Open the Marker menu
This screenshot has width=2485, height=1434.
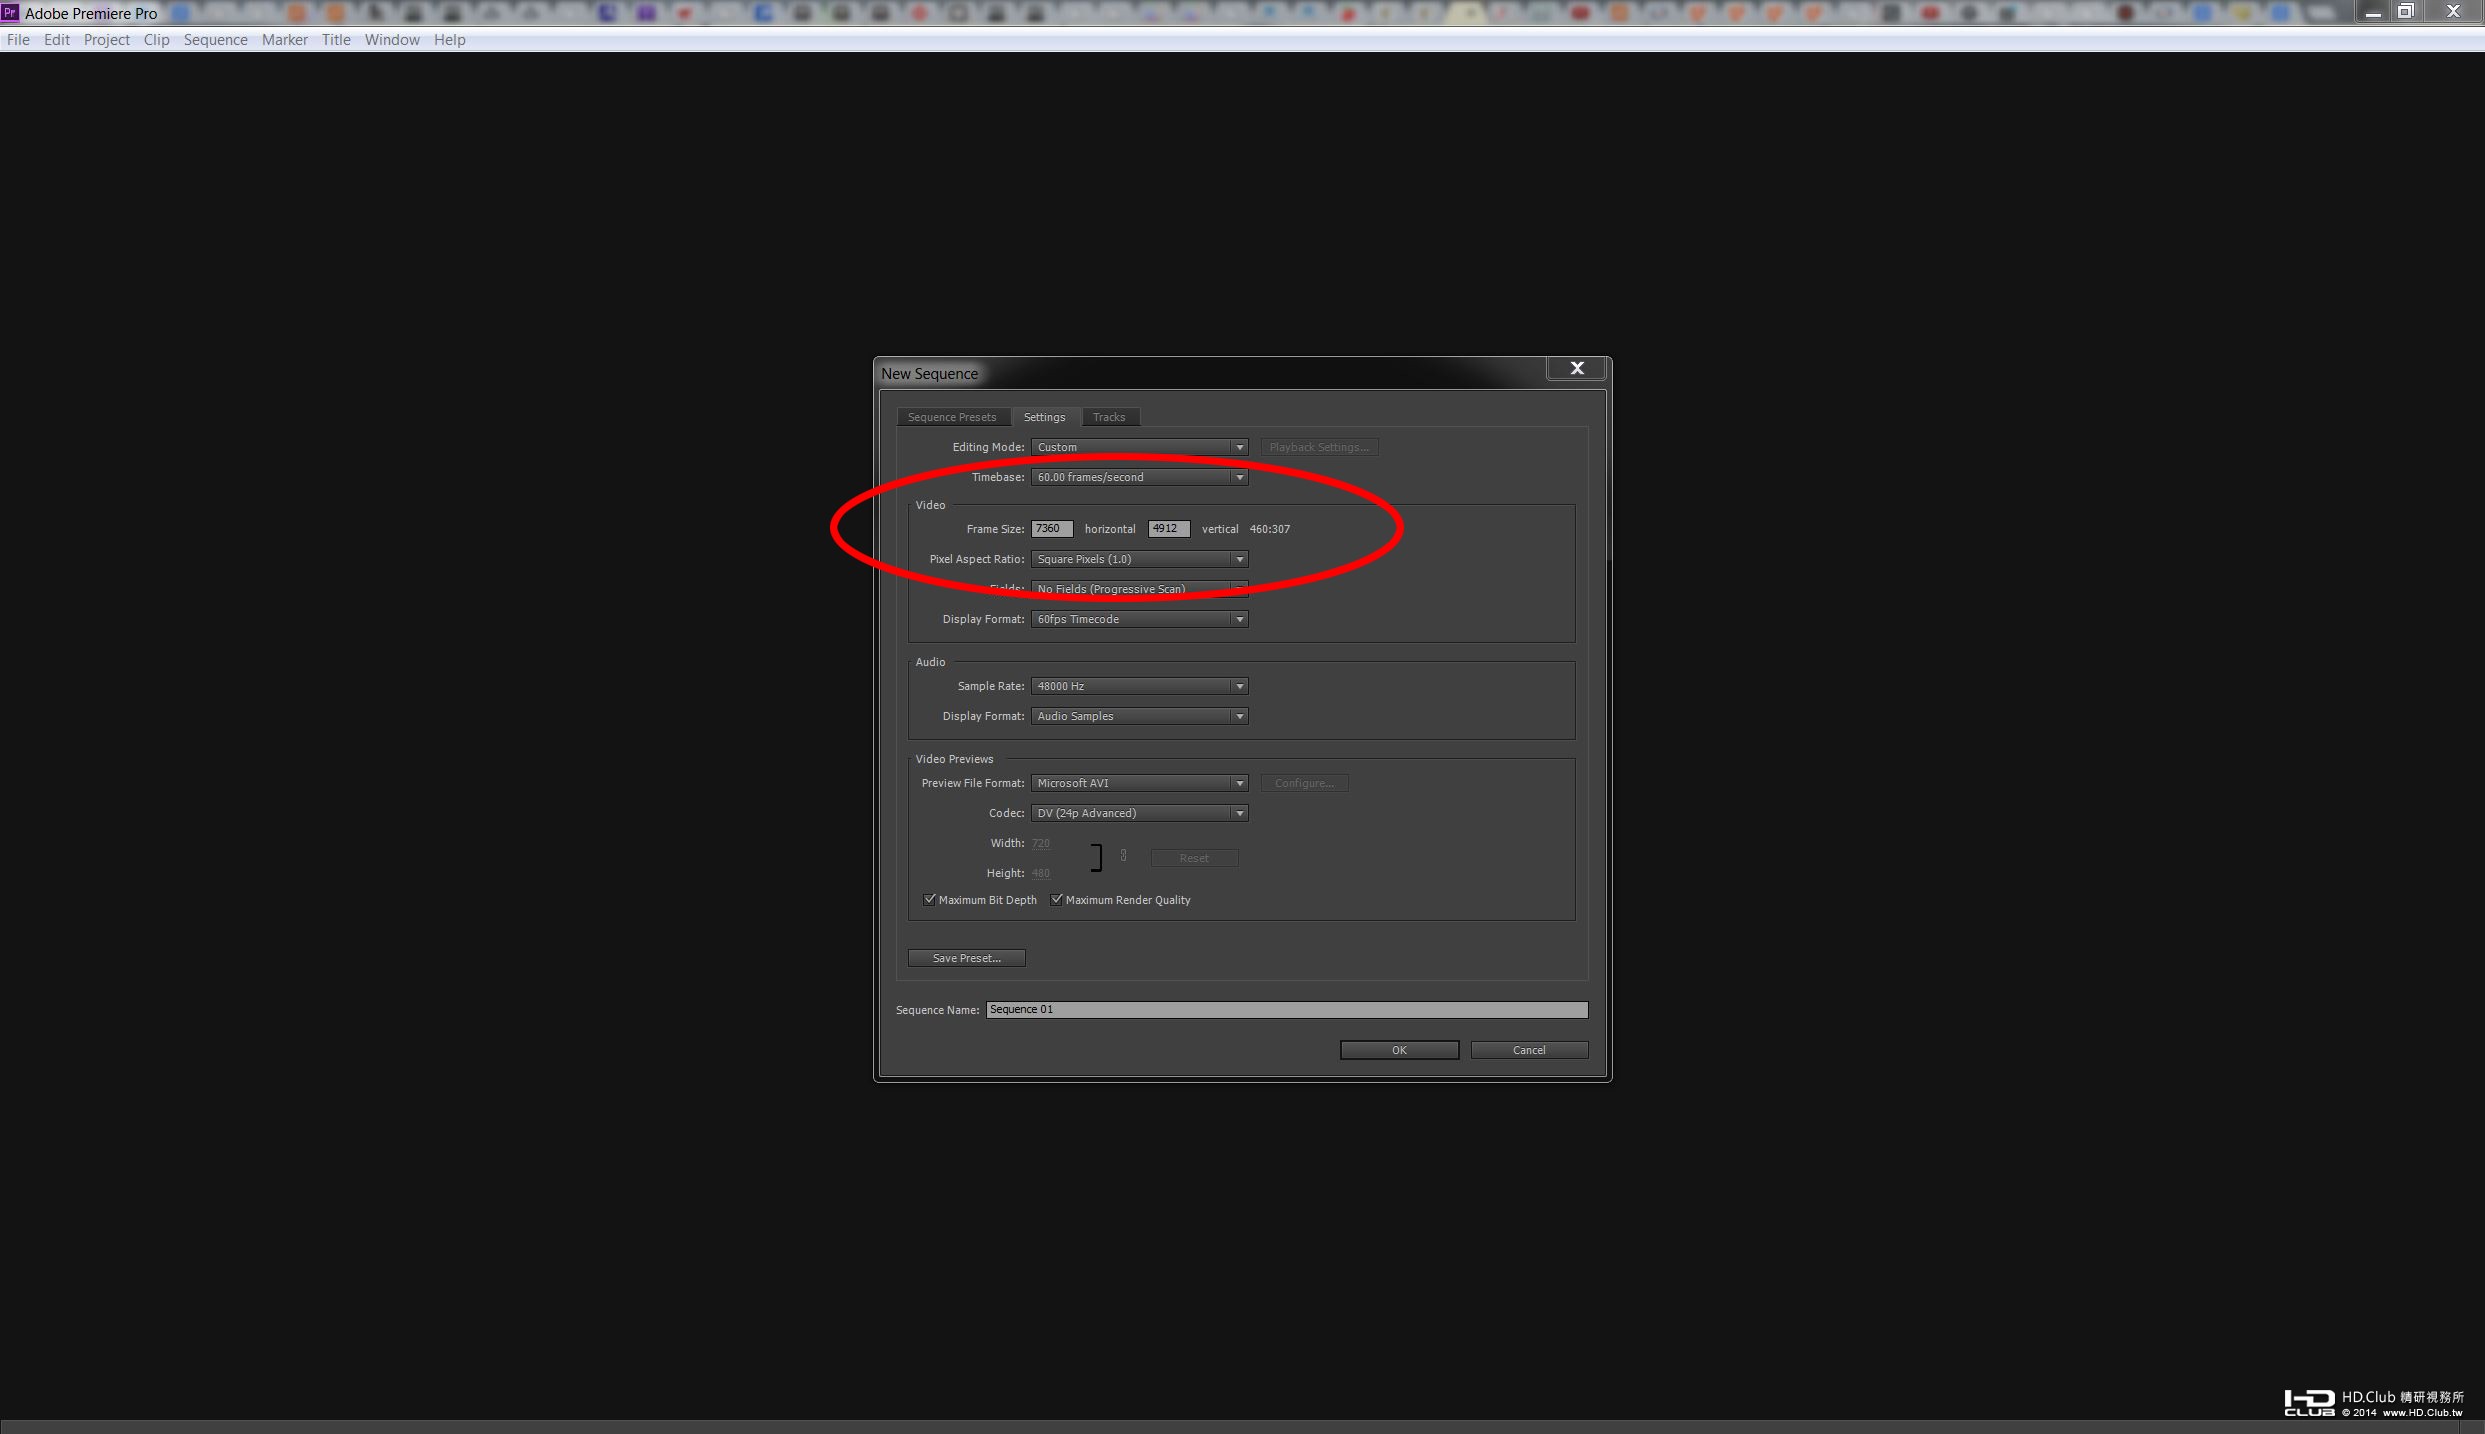coord(284,40)
